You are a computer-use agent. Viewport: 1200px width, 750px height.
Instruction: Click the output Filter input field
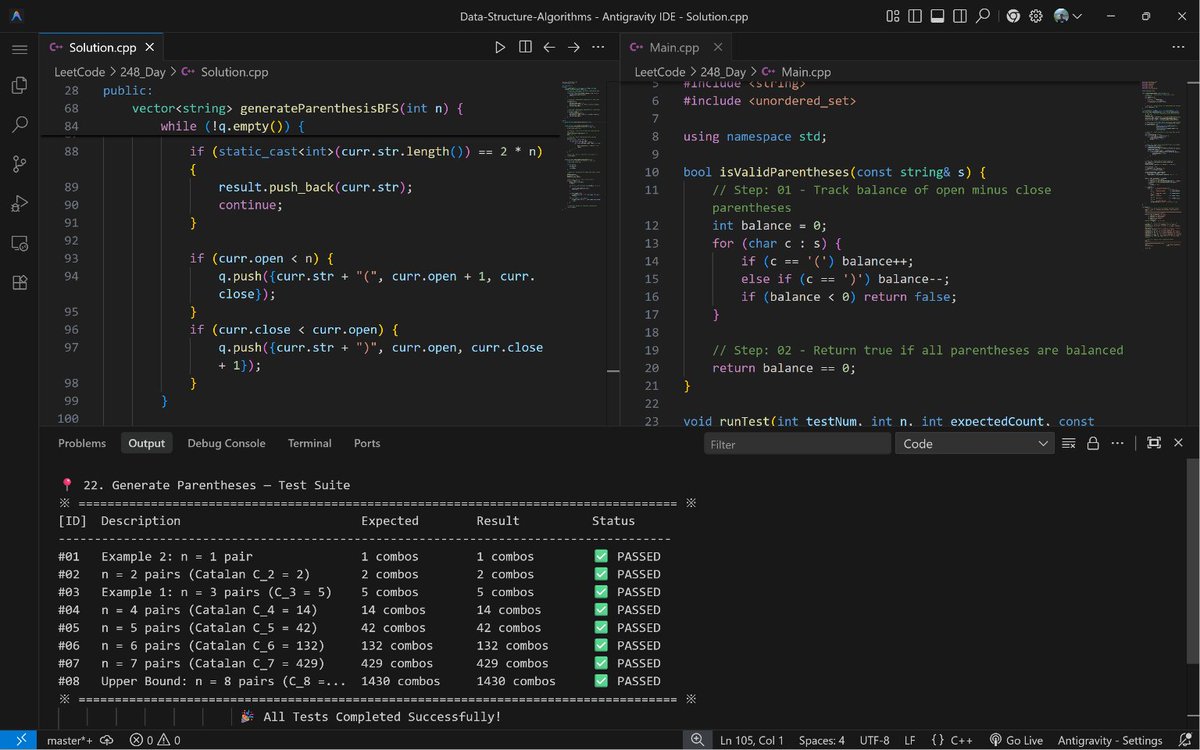(797, 444)
